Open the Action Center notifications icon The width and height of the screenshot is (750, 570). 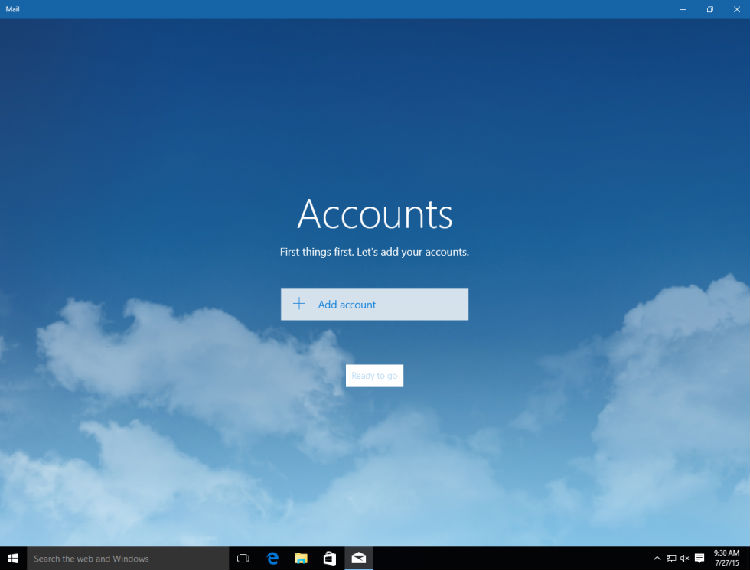click(700, 558)
